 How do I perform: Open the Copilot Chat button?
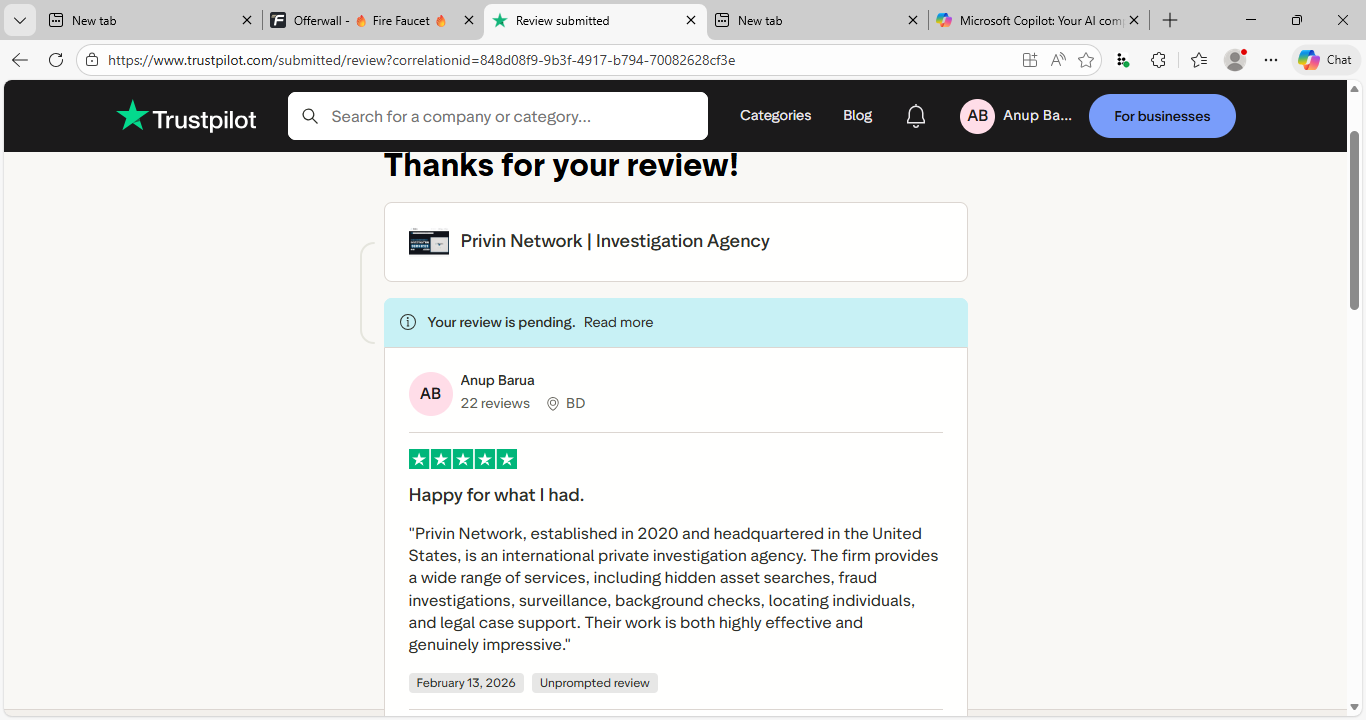pos(1325,60)
